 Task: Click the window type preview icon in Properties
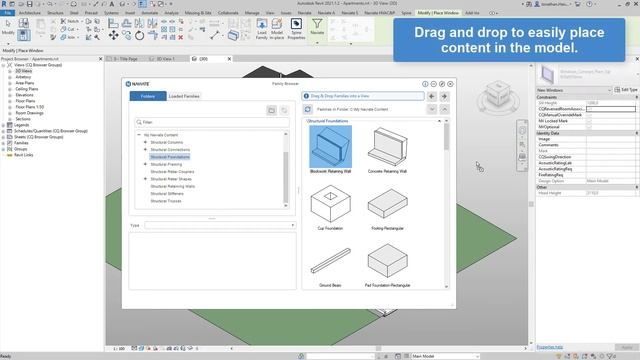click(x=547, y=76)
